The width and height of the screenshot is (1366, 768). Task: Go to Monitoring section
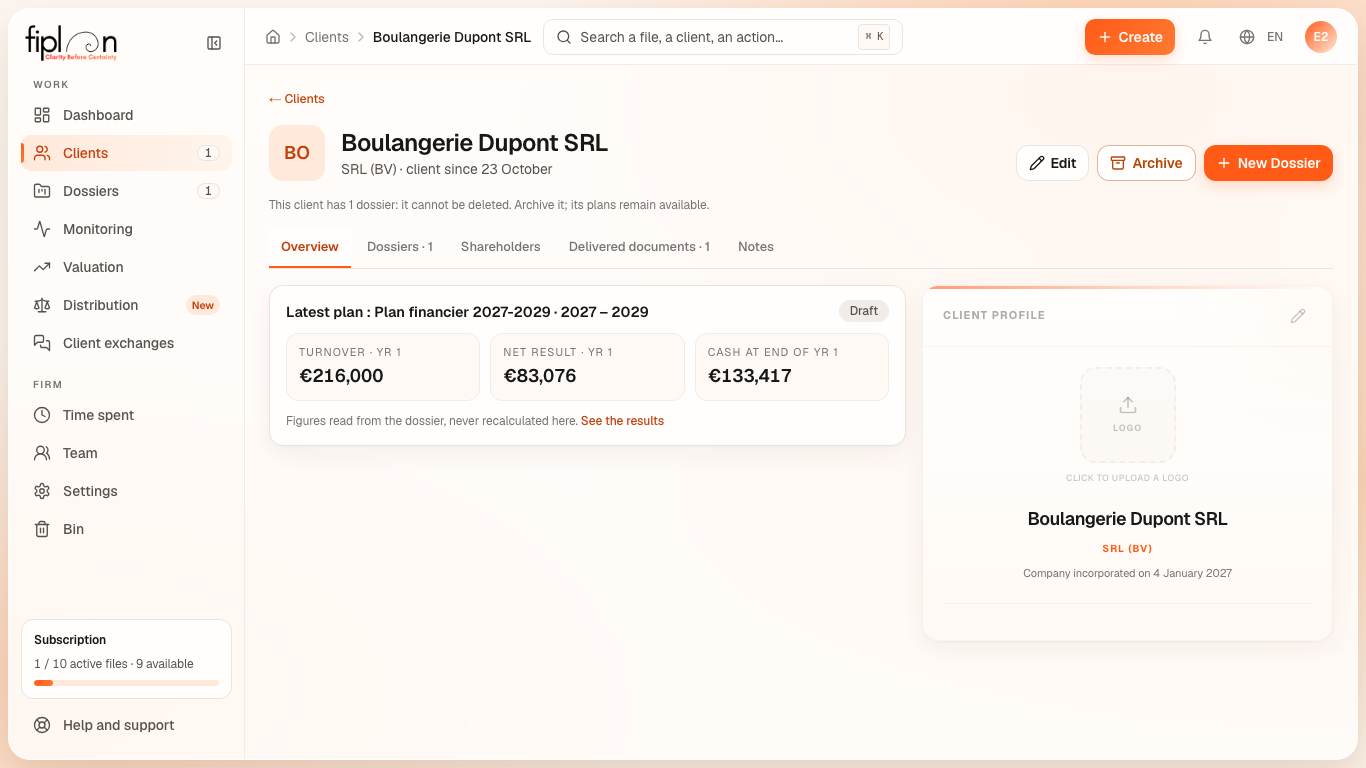(x=126, y=229)
